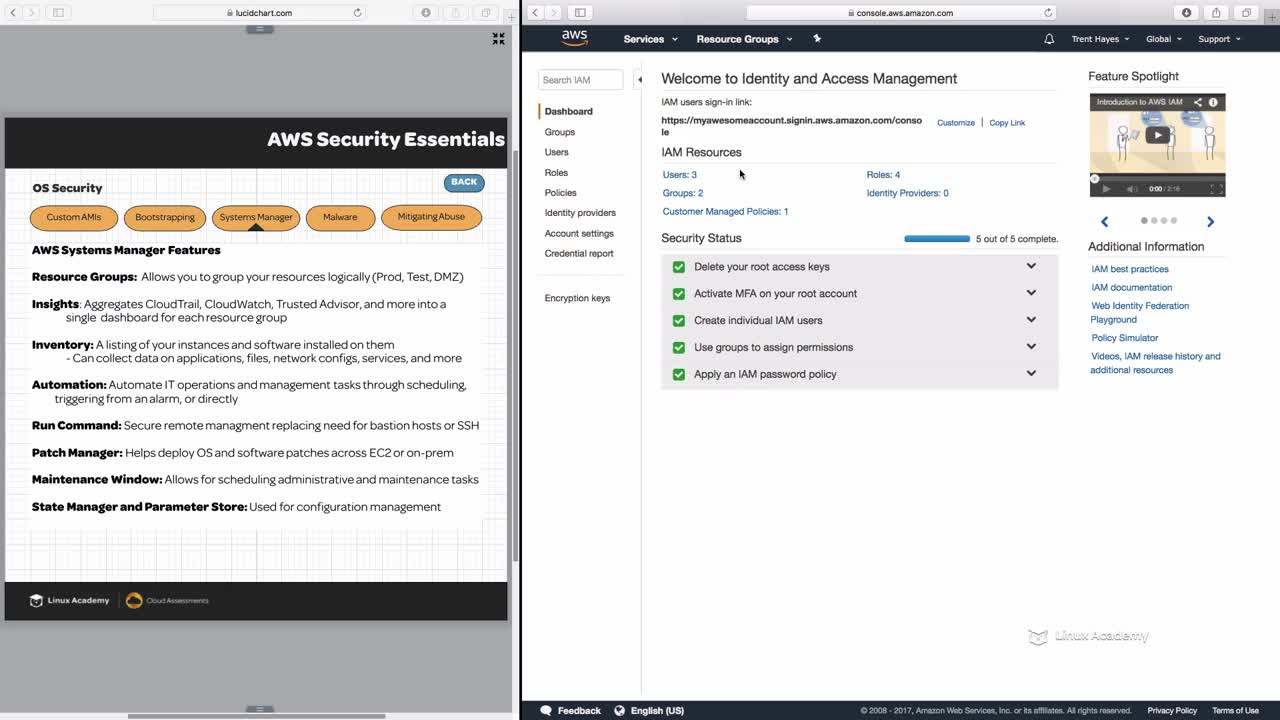The height and width of the screenshot is (720, 1280).
Task: Click the Apply an IAM password policy checkmark
Action: 679,374
